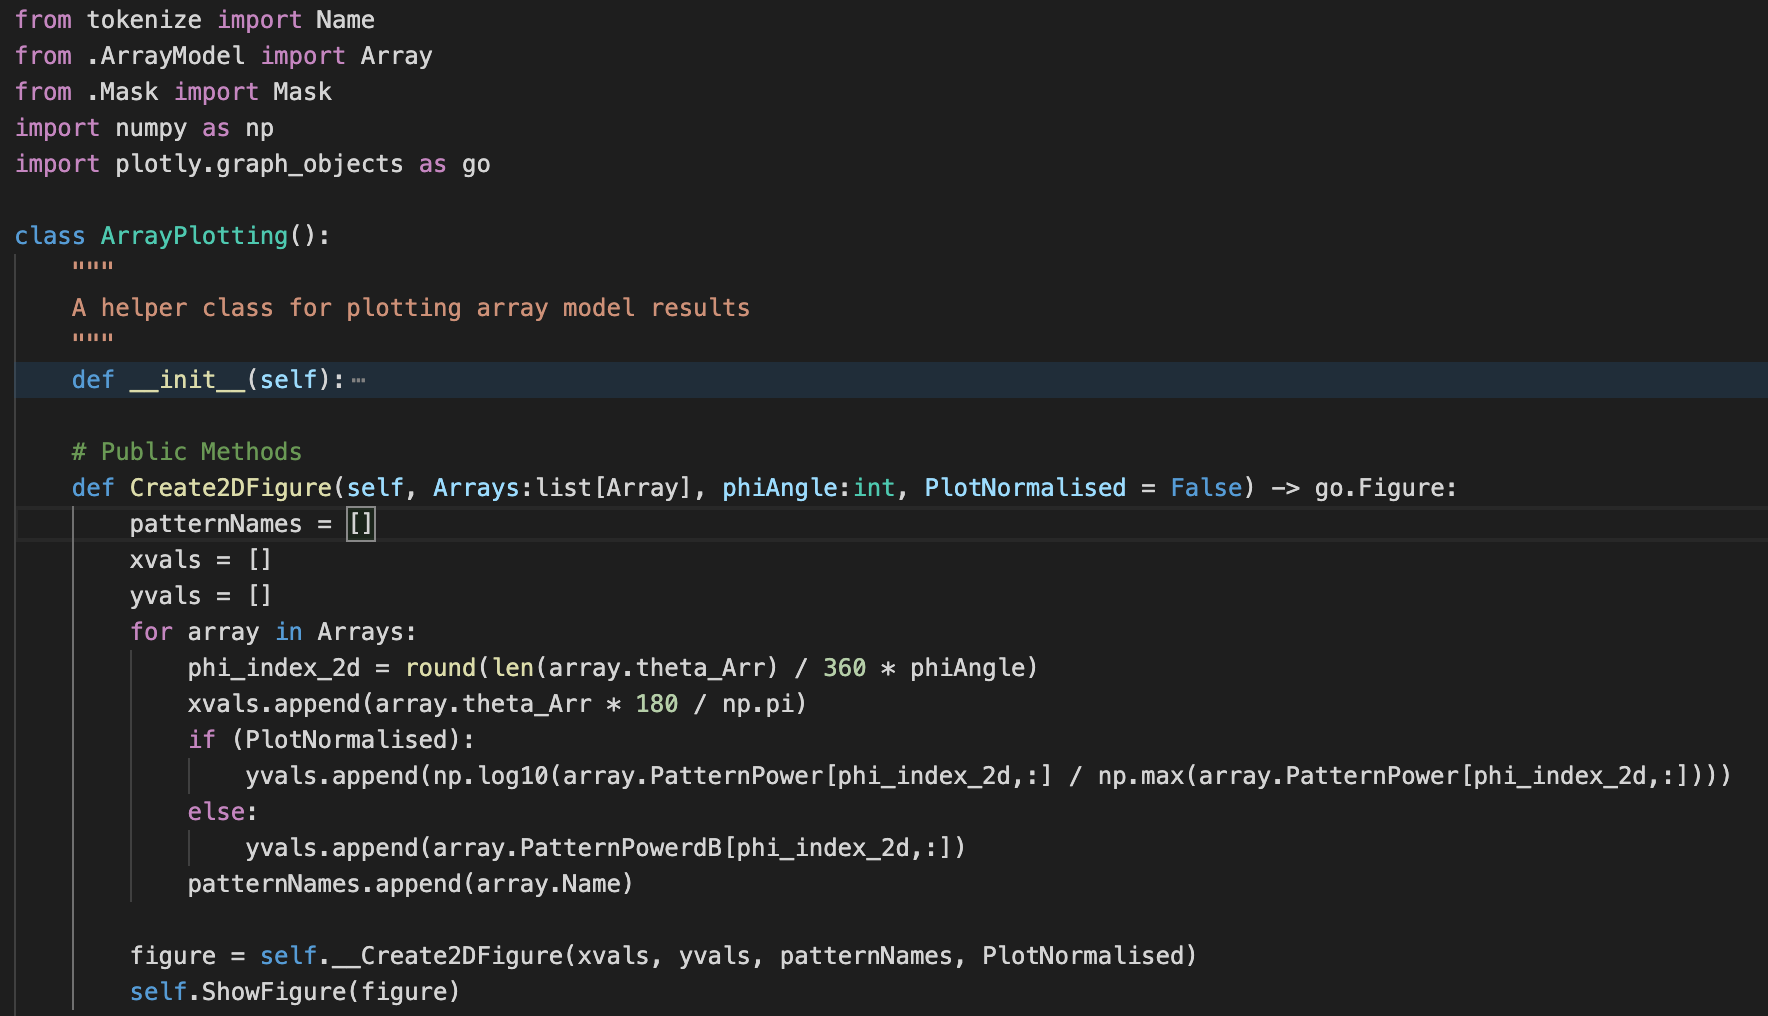The width and height of the screenshot is (1768, 1016).
Task: Click the ellipsis after def __init__(self):
Action: pos(358,380)
